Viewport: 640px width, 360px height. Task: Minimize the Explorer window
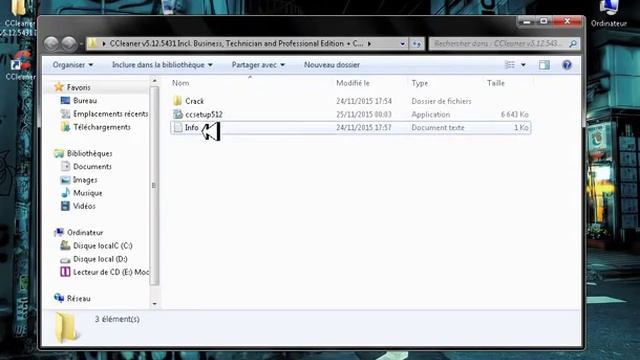(x=527, y=22)
